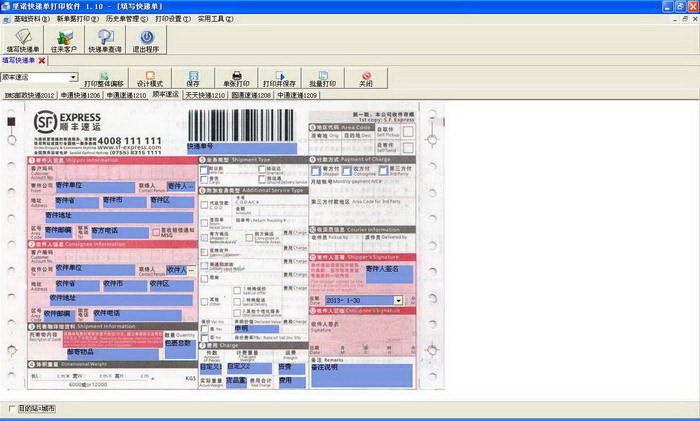Select the 天天快递1210 template tab
This screenshot has height=421, width=700.
click(203, 95)
